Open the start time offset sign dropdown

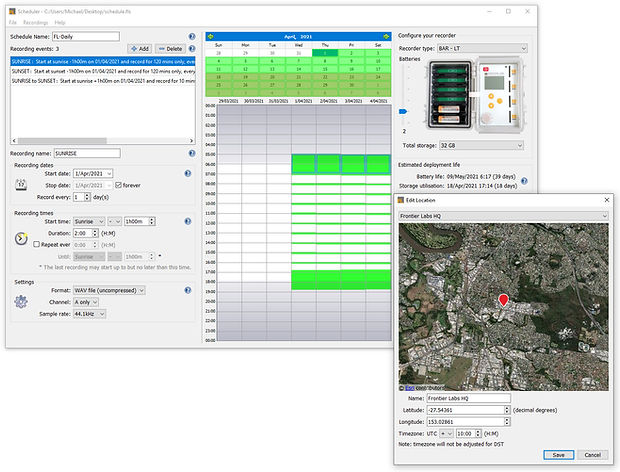(115, 221)
